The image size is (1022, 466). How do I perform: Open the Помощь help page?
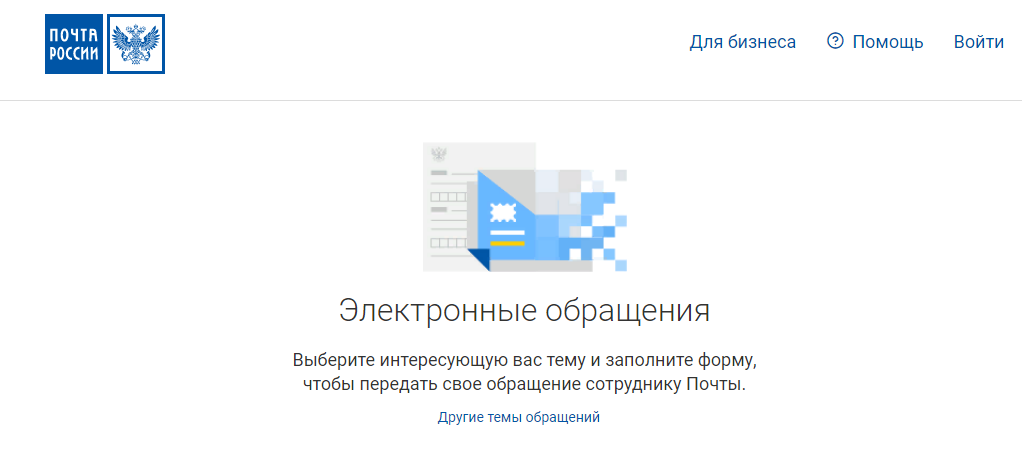[887, 42]
